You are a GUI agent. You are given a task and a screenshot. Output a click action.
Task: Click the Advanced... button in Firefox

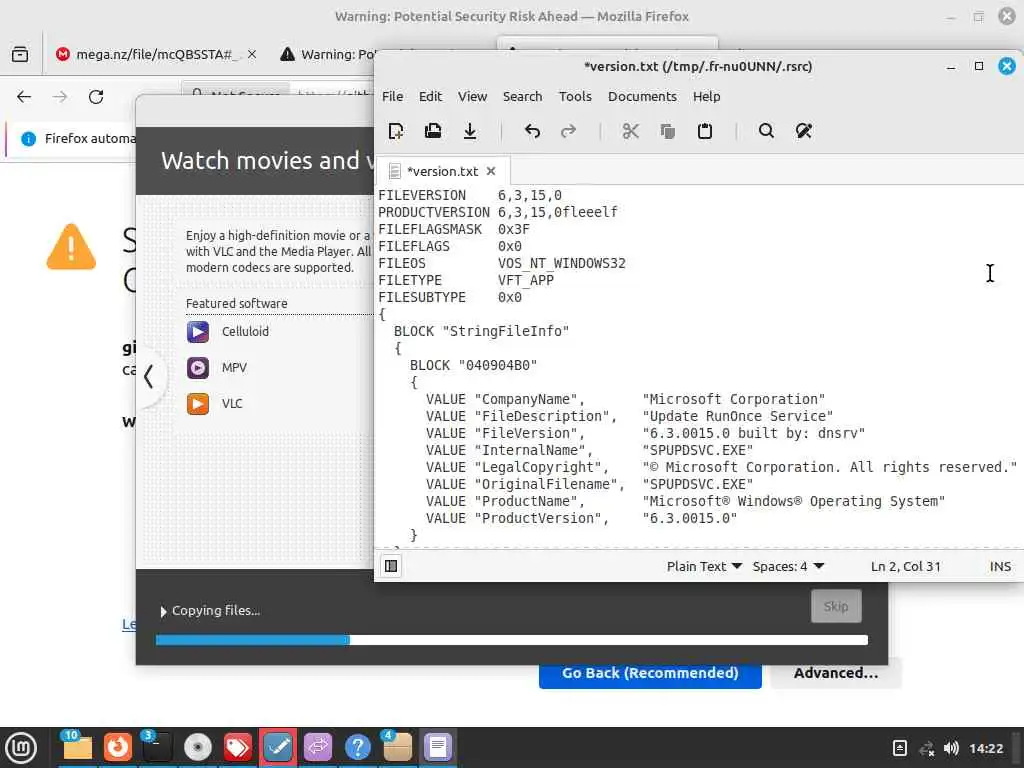tap(836, 673)
